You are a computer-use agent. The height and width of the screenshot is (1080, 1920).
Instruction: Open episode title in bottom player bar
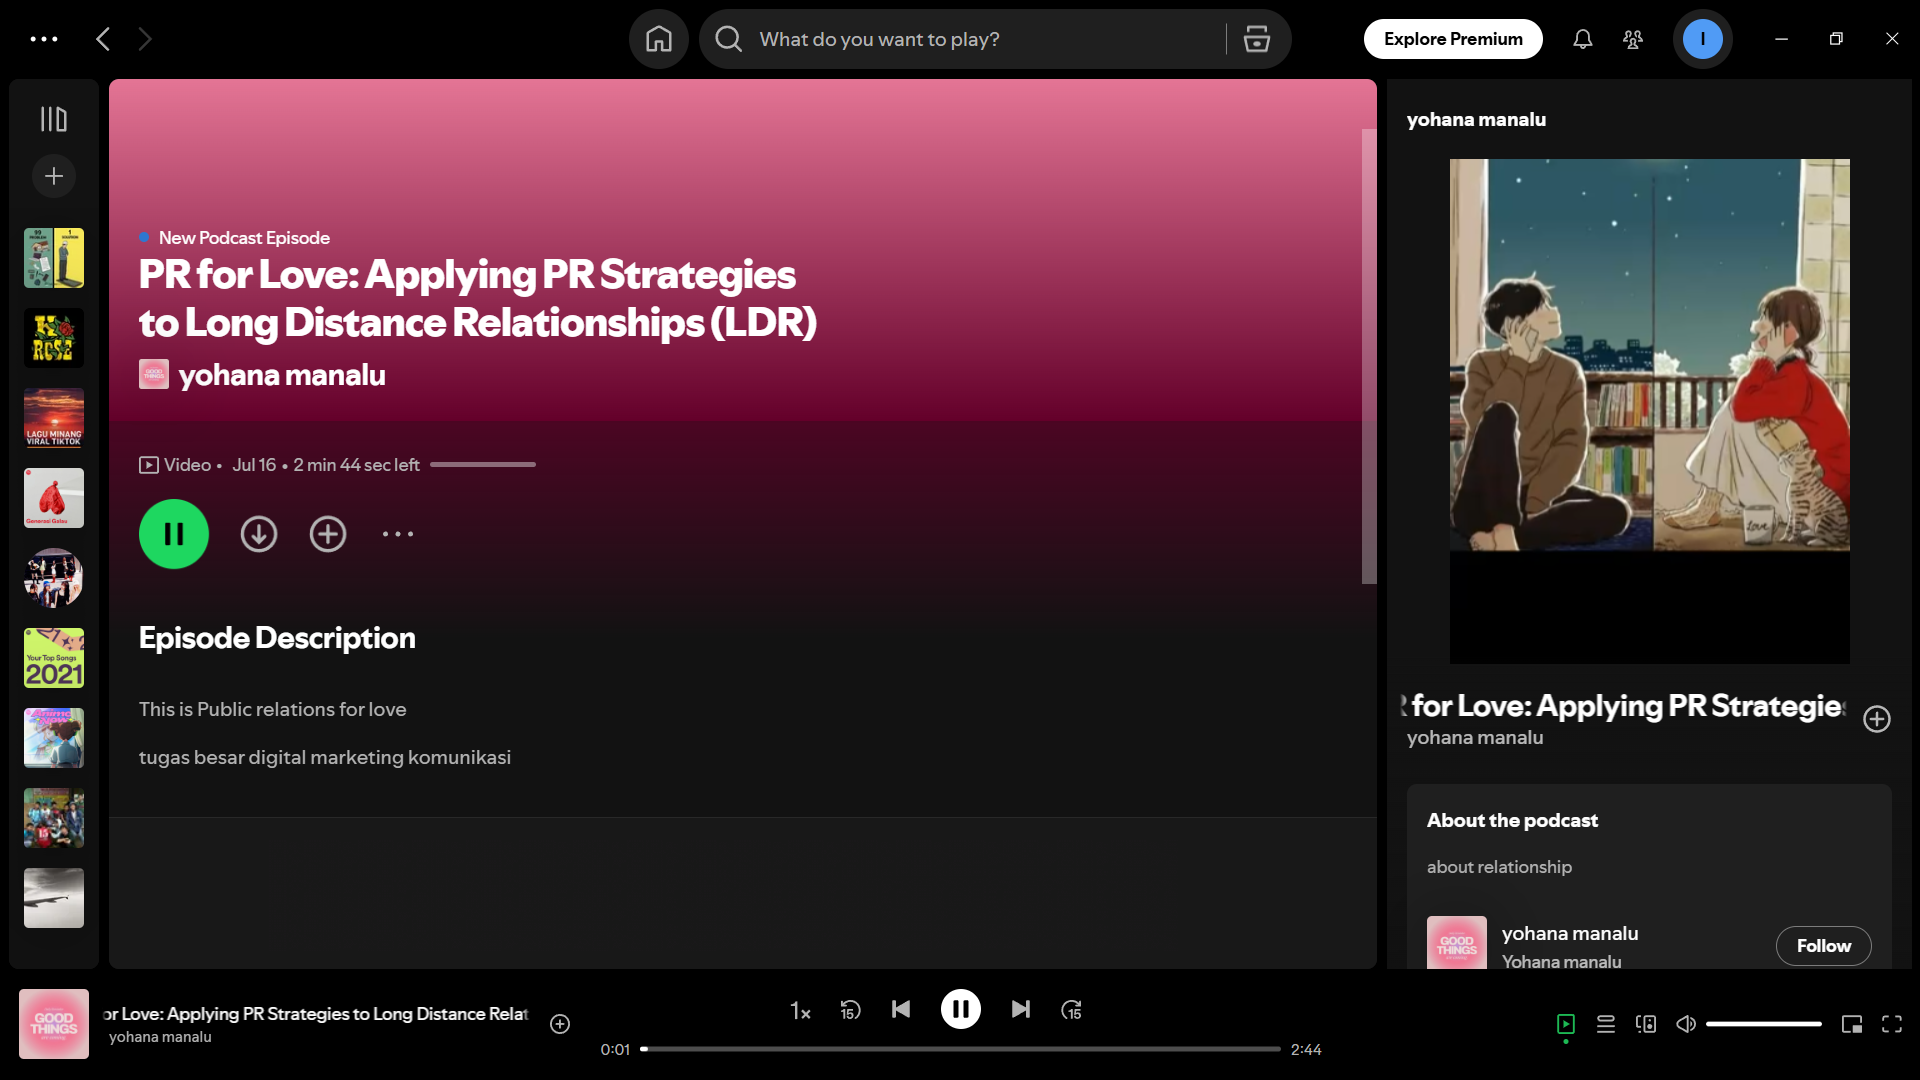click(x=316, y=1014)
